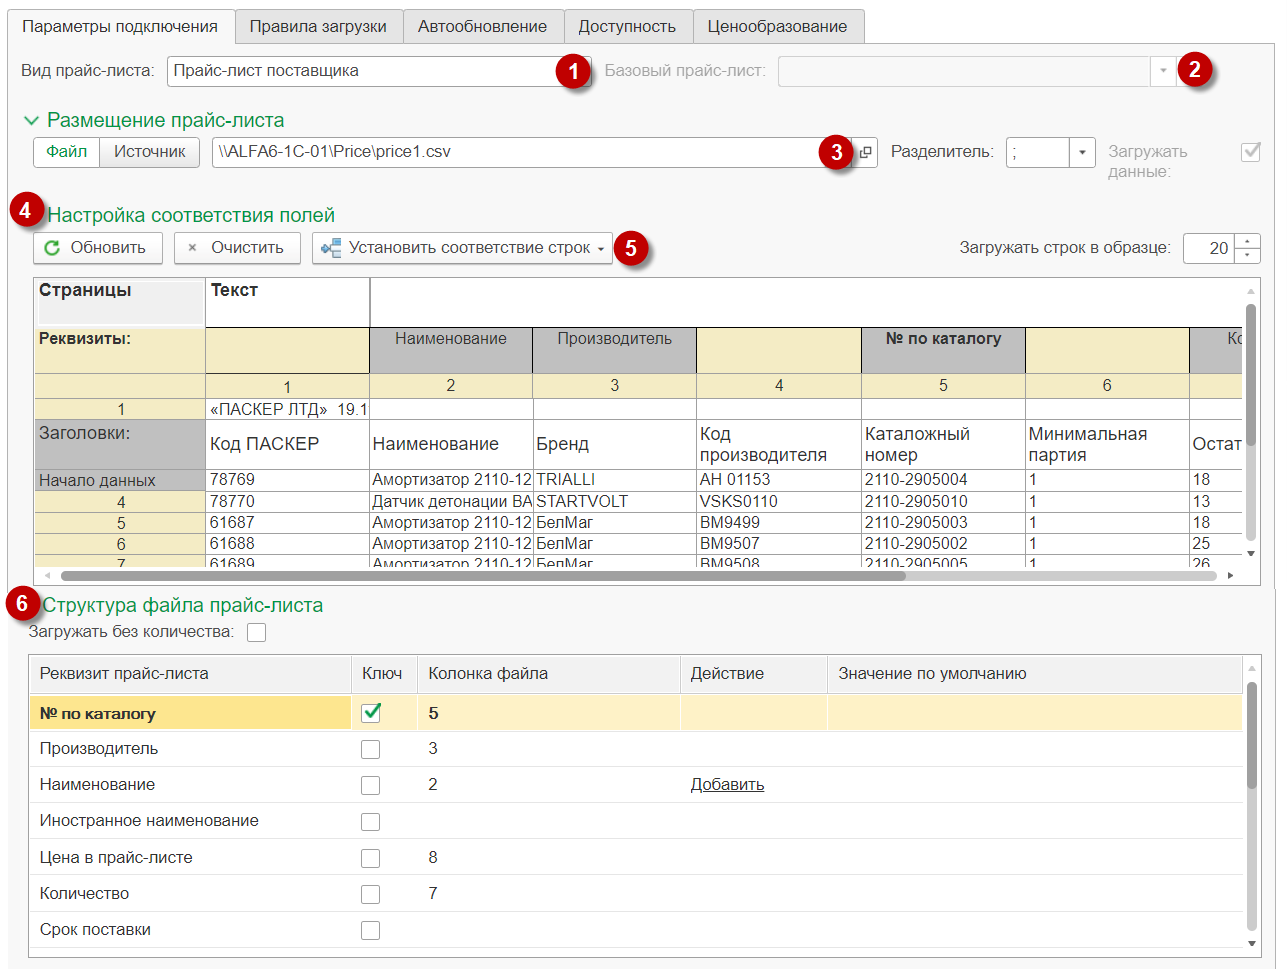This screenshot has height=971, width=1287.
Task: Click STARTVOLT brand cell
Action: pos(614,502)
